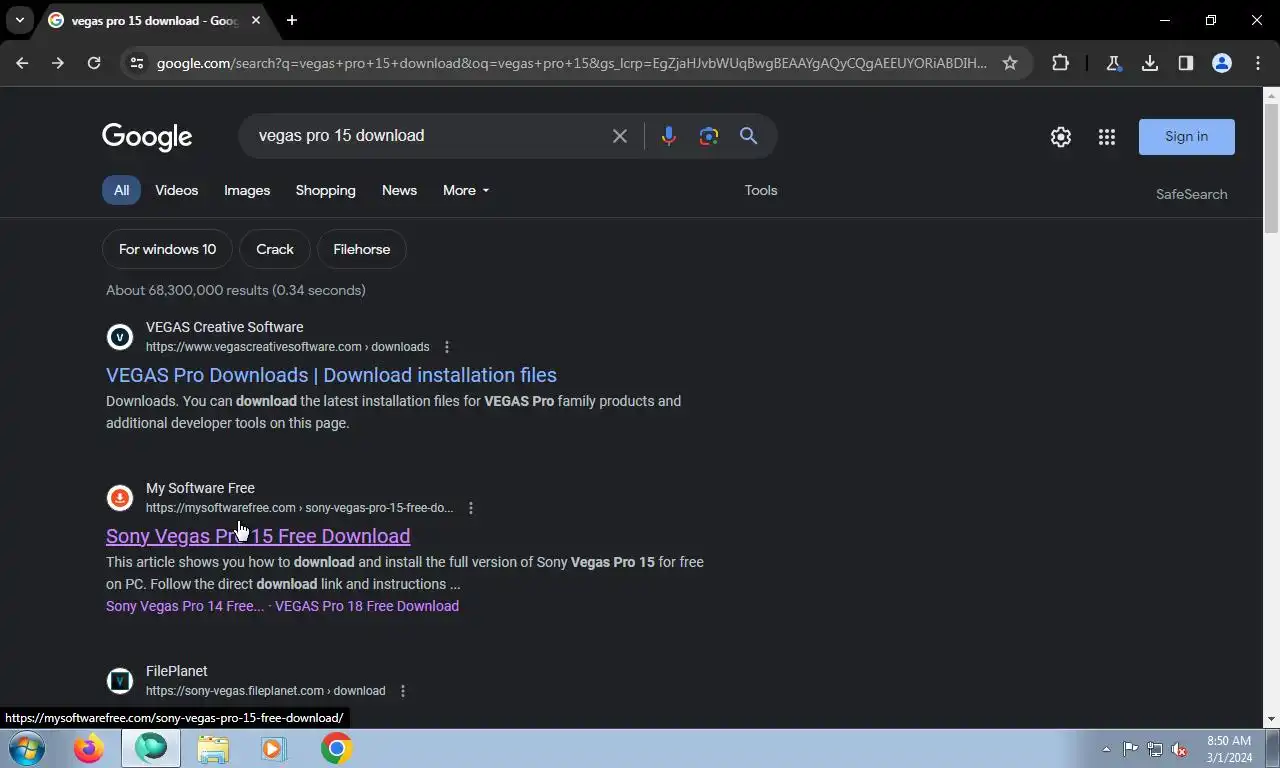The height and width of the screenshot is (768, 1280).
Task: Open VEGAS Pro Downloads installation files link
Action: pos(331,375)
